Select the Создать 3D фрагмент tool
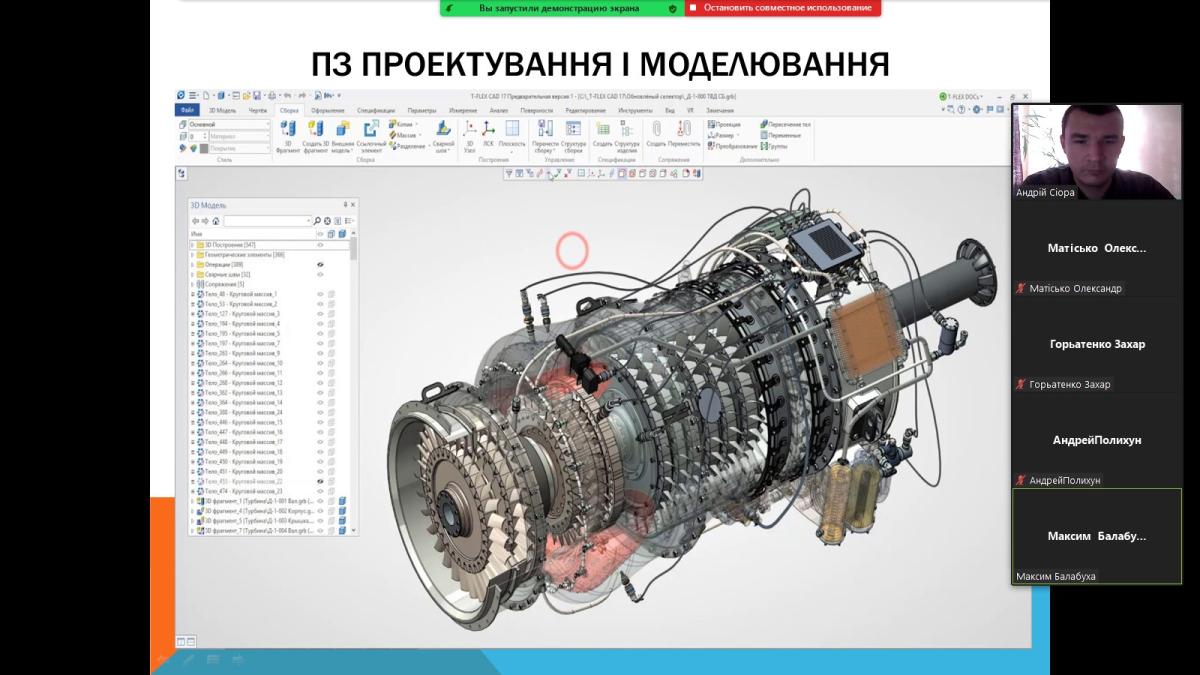The width and height of the screenshot is (1200, 675). [x=316, y=129]
